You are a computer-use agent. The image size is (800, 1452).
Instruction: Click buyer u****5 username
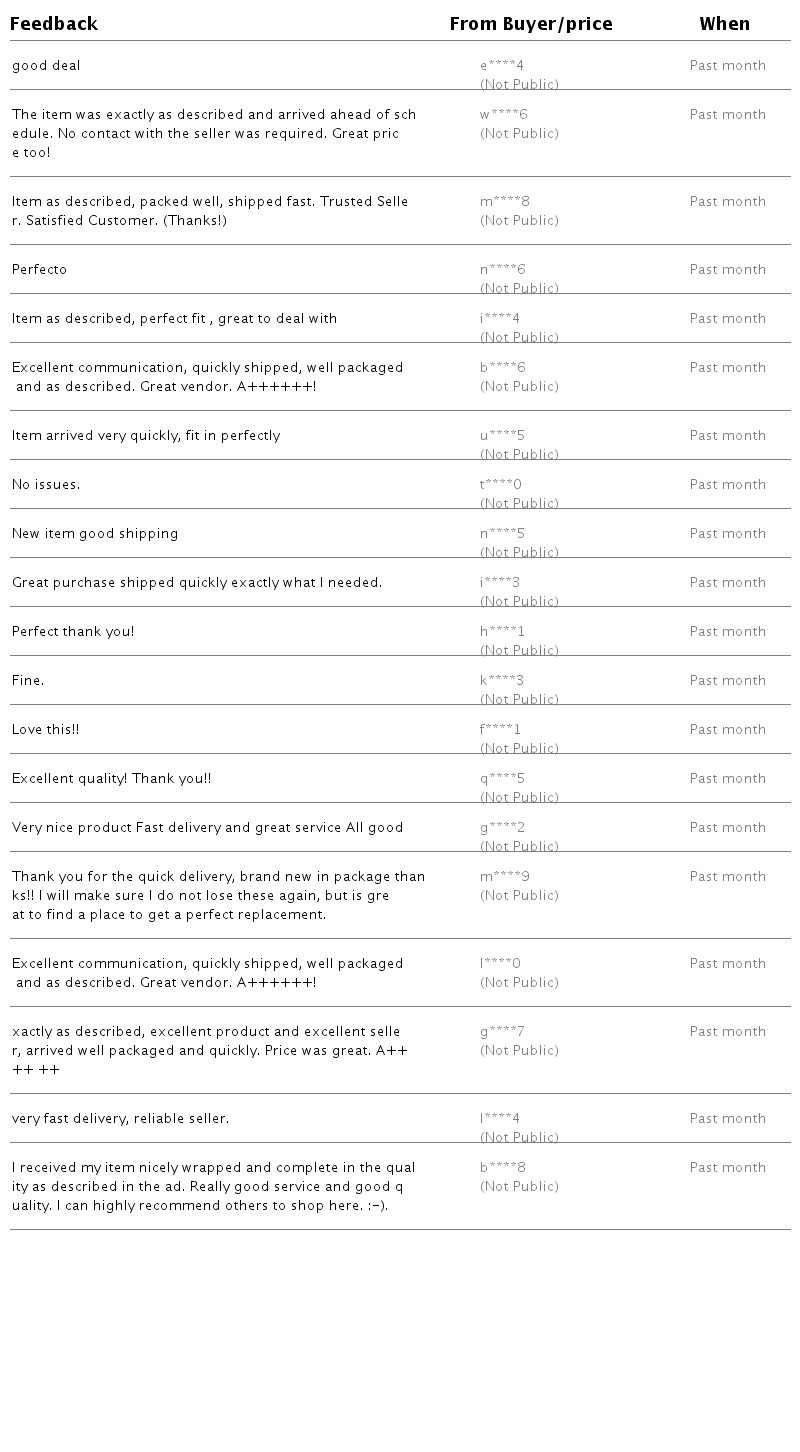(502, 436)
